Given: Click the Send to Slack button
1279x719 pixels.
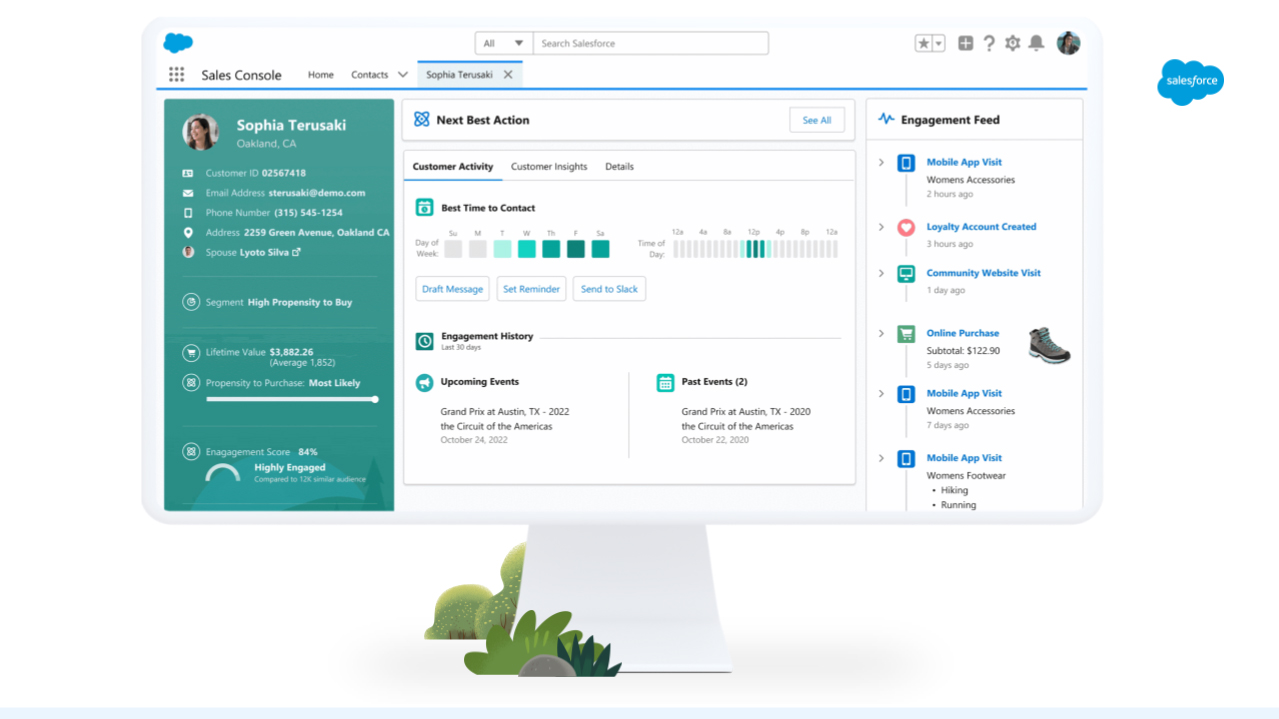Looking at the screenshot, I should point(609,289).
